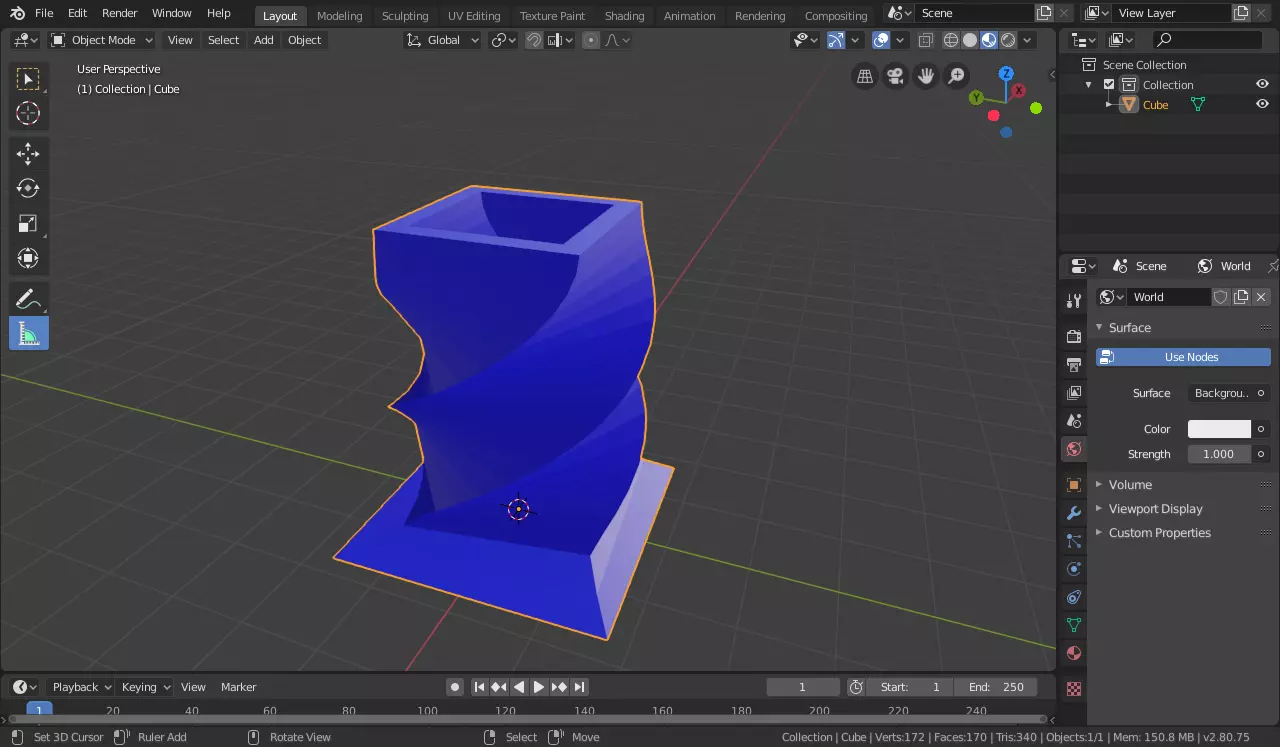The height and width of the screenshot is (747, 1280).
Task: Hide the Cube with its eye icon
Action: pyautogui.click(x=1262, y=104)
